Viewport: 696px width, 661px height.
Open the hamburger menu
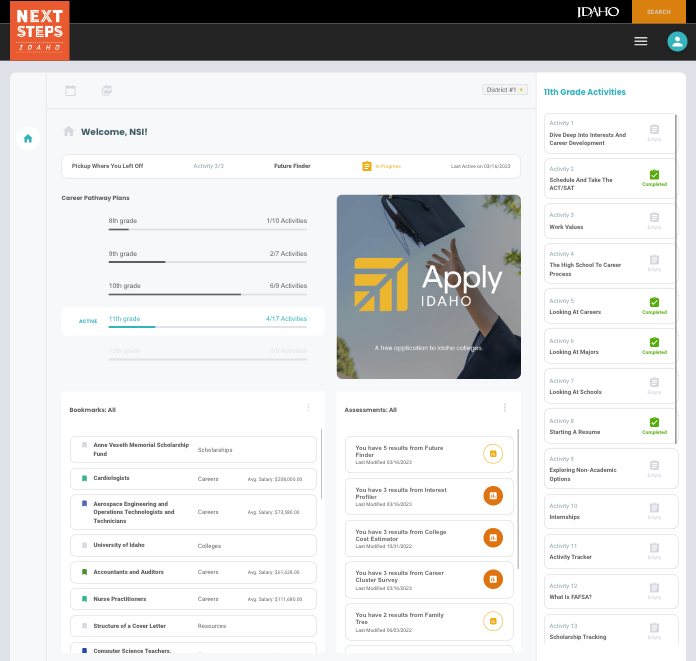641,41
